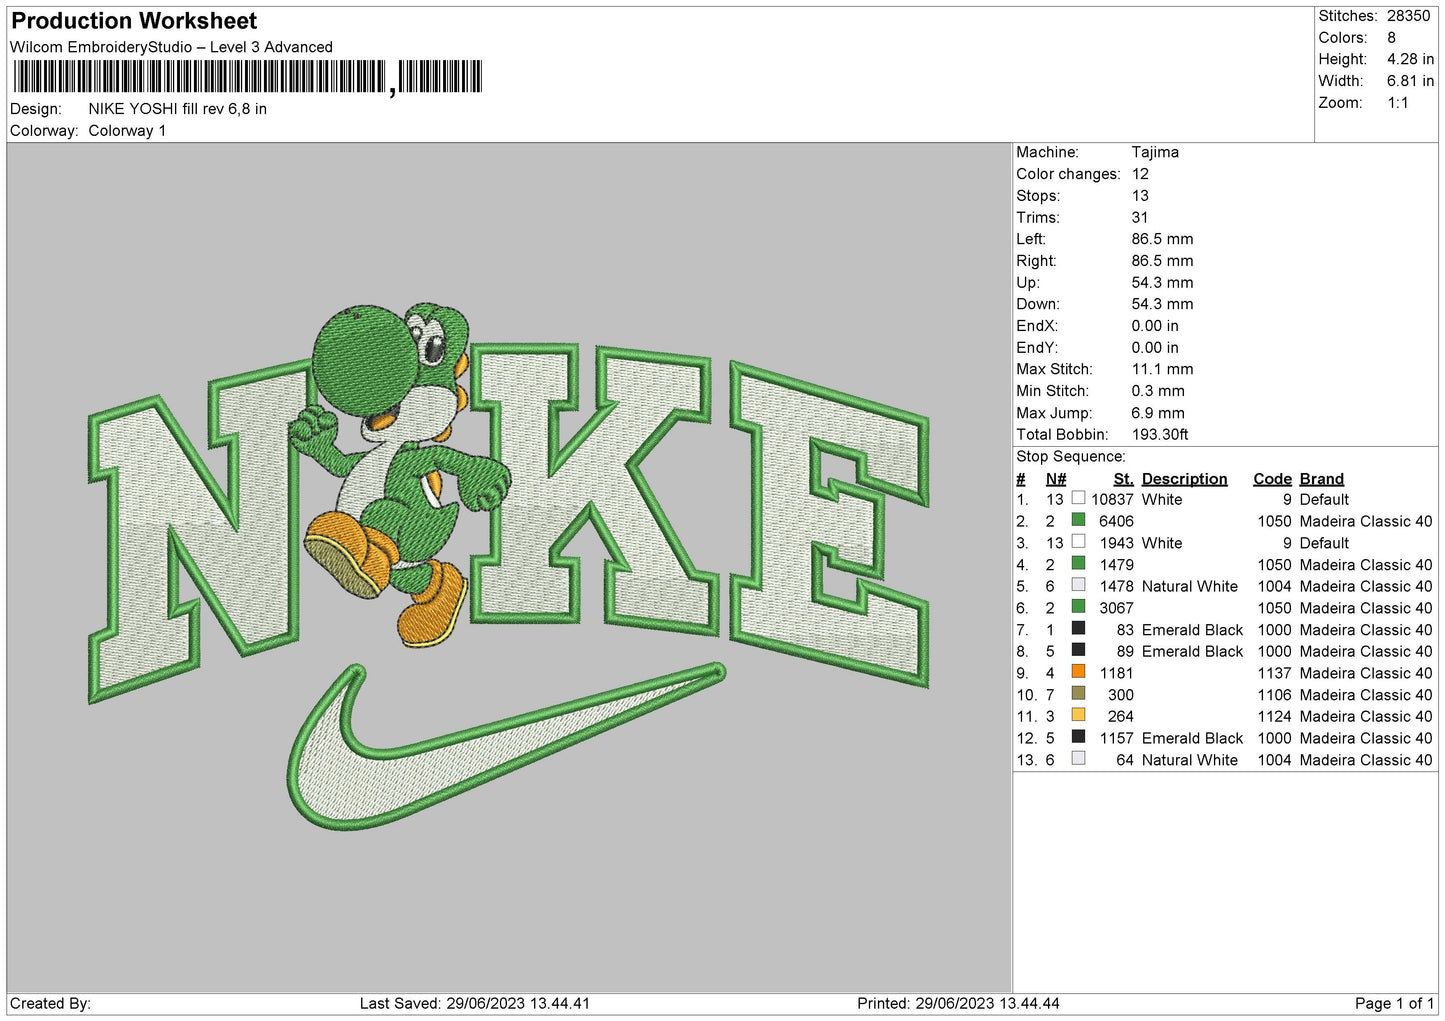
Task: Click the white swatch in stop row 1
Action: tap(1078, 498)
